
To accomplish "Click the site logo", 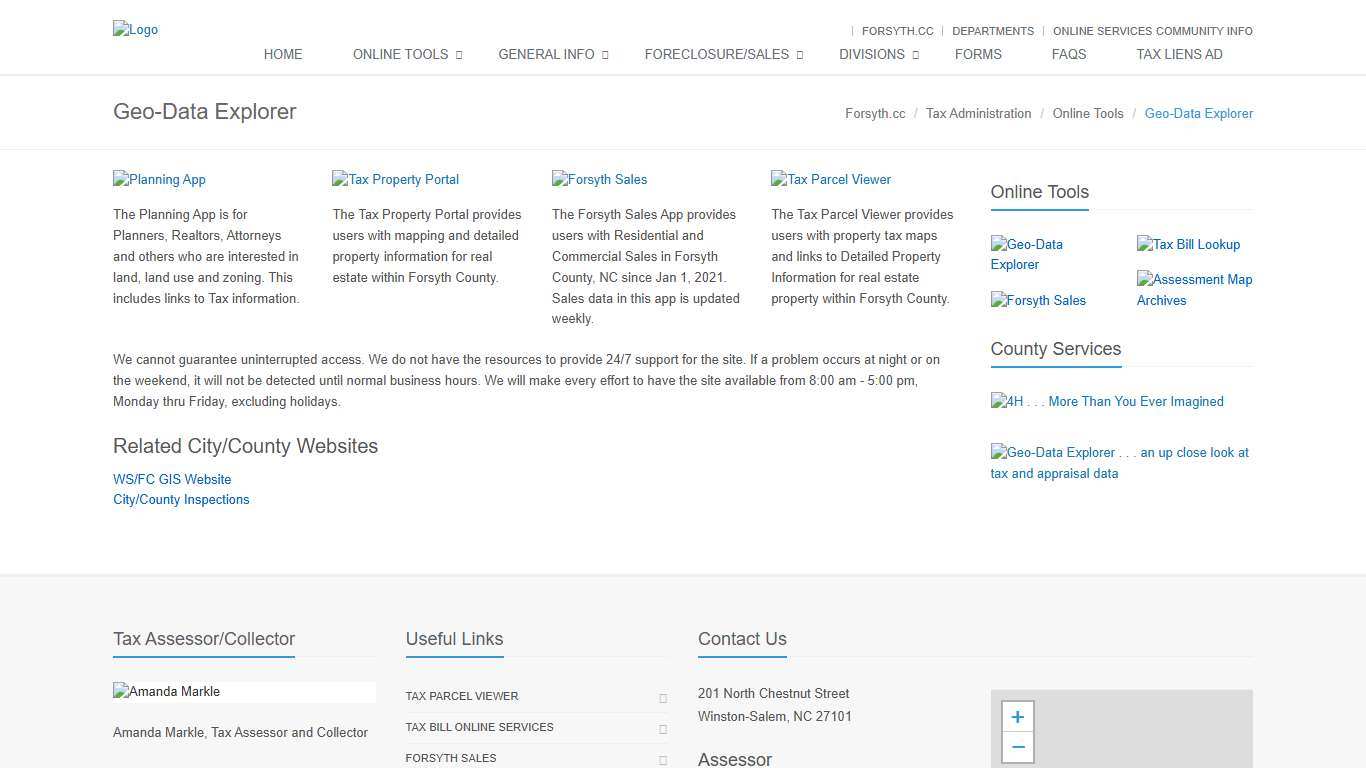I will coord(135,29).
